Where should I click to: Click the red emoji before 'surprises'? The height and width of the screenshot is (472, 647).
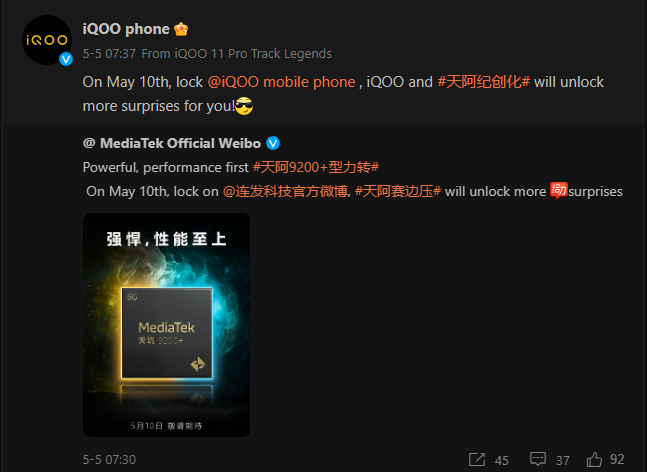point(559,191)
